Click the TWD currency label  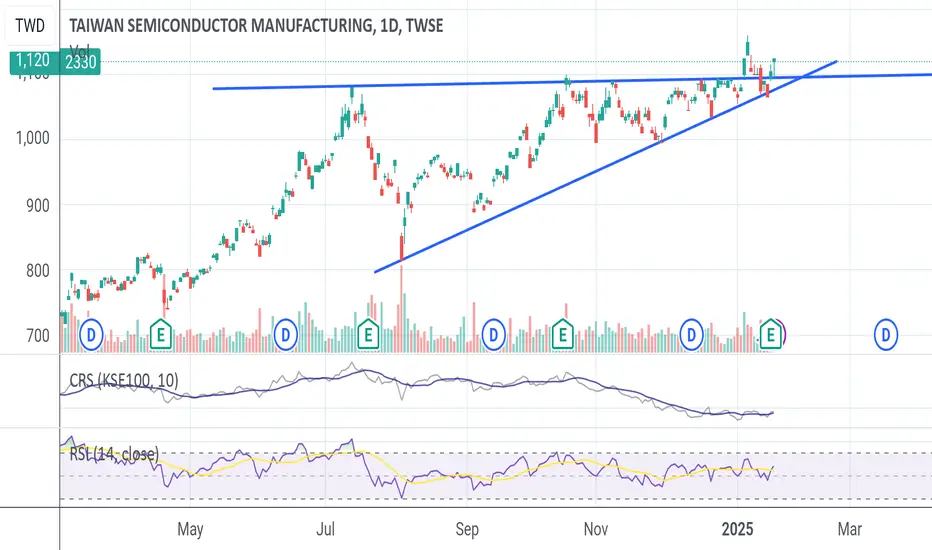[x=30, y=26]
